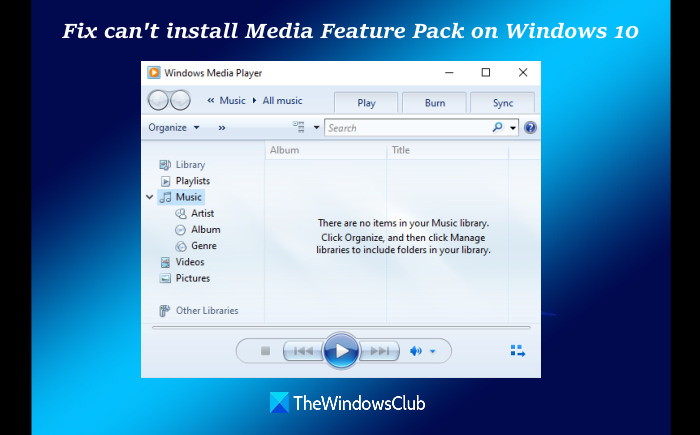Mute audio with the speaker icon

pos(416,351)
